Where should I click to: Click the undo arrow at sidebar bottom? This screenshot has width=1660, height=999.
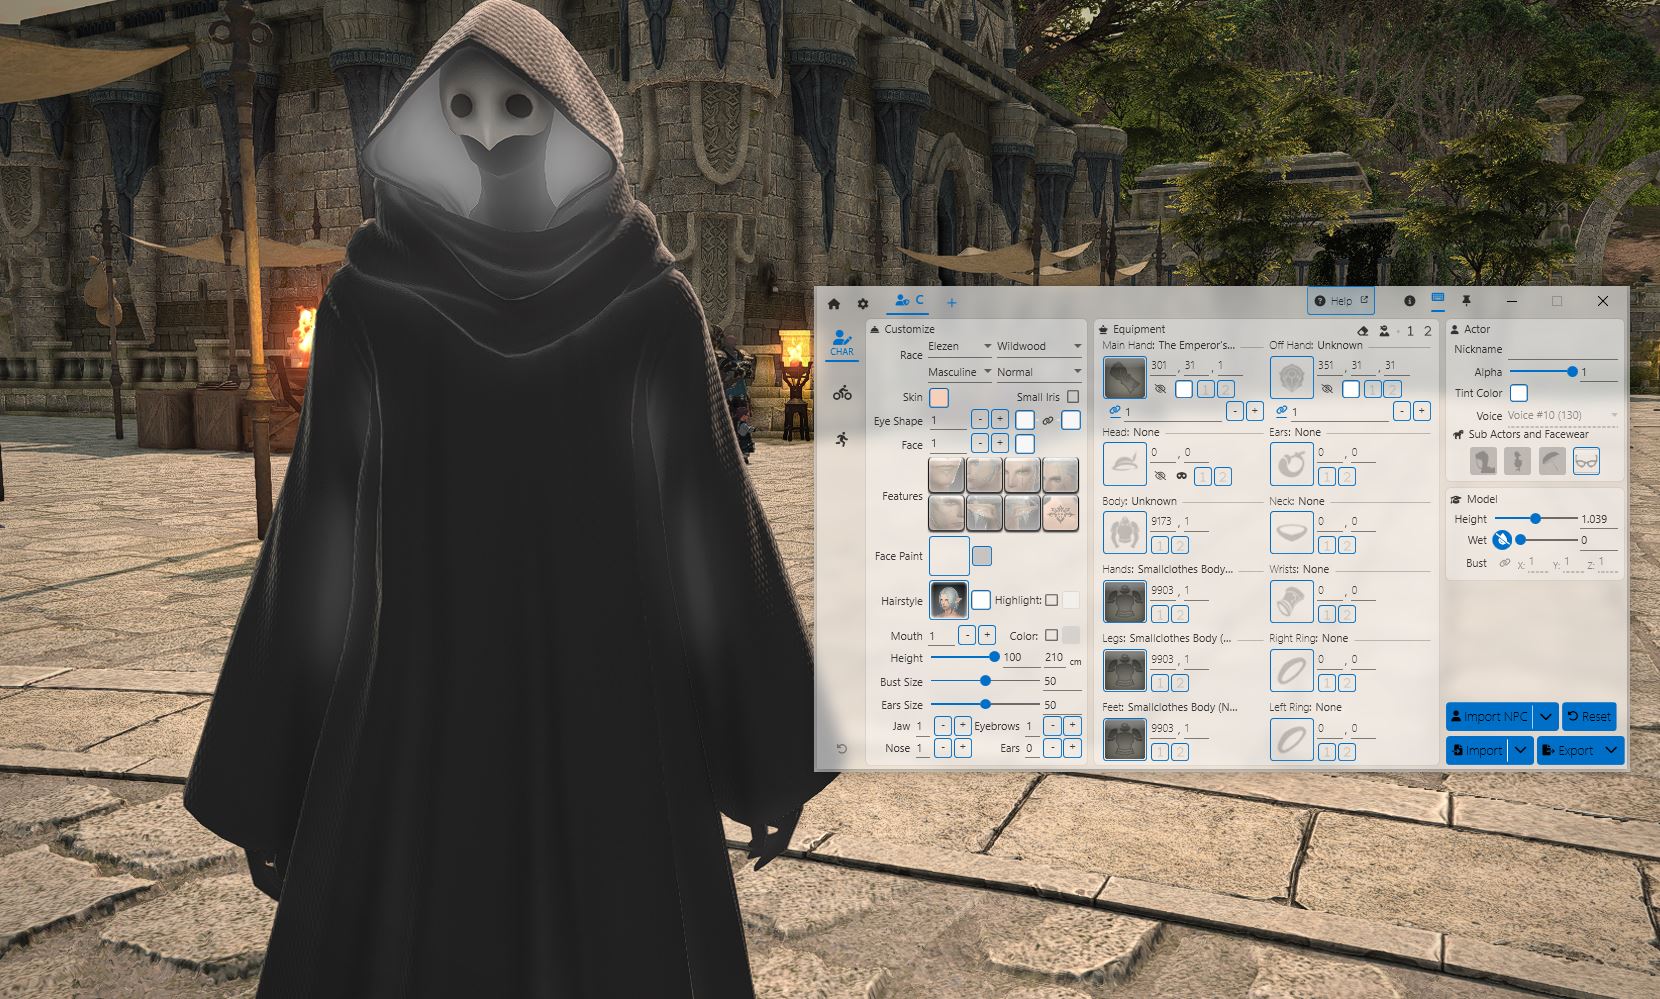point(842,749)
